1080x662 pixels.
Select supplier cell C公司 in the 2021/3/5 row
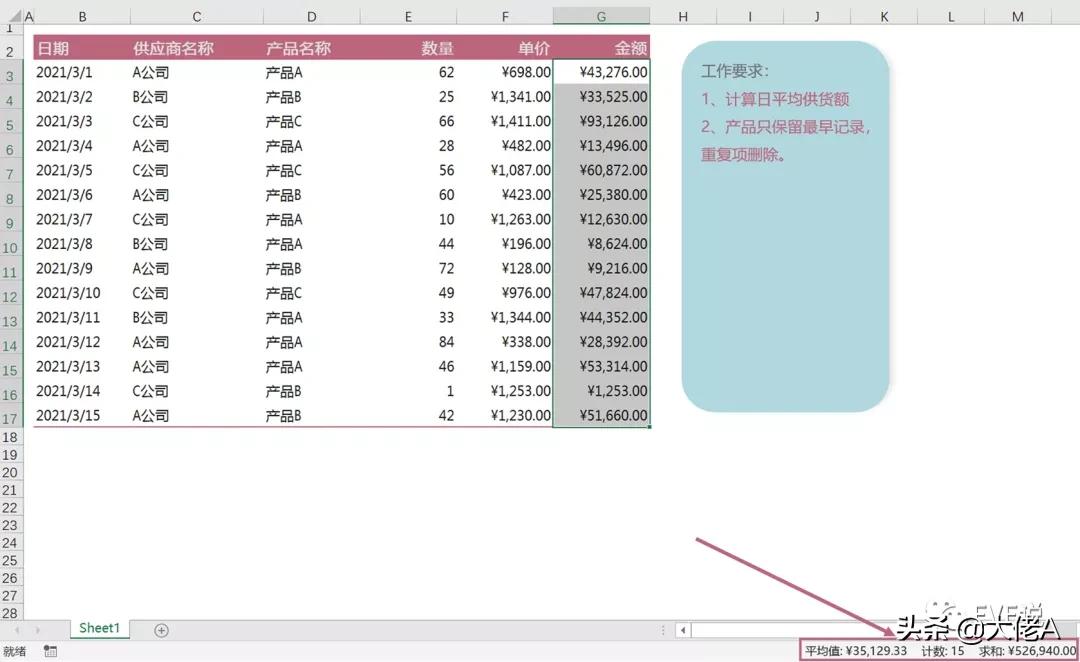coord(197,170)
